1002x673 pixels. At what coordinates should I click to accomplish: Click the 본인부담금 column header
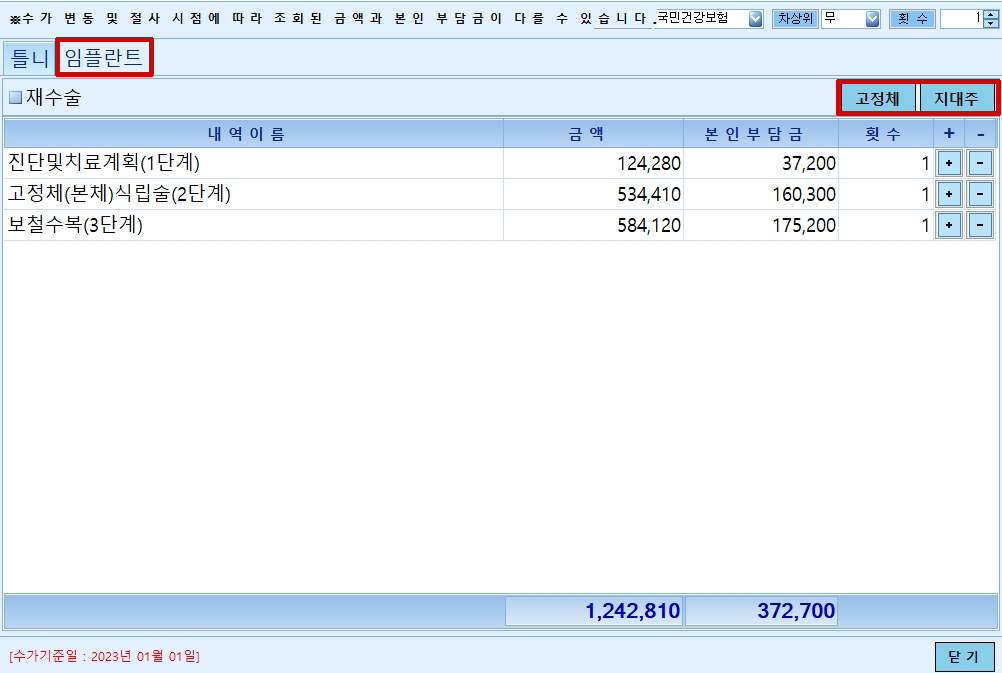pyautogui.click(x=760, y=134)
